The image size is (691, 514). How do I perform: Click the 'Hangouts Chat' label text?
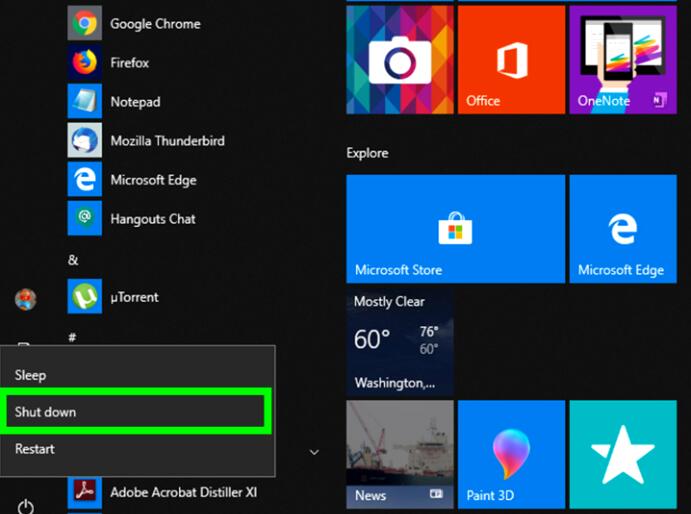(x=153, y=219)
